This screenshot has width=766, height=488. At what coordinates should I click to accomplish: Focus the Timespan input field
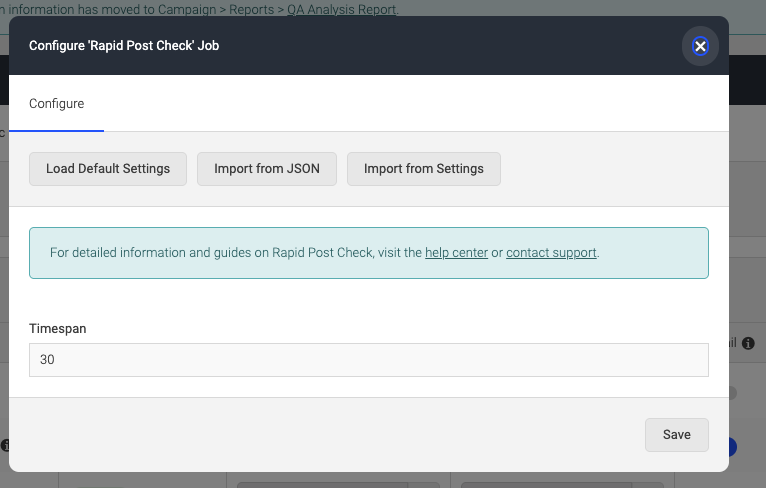pos(369,360)
